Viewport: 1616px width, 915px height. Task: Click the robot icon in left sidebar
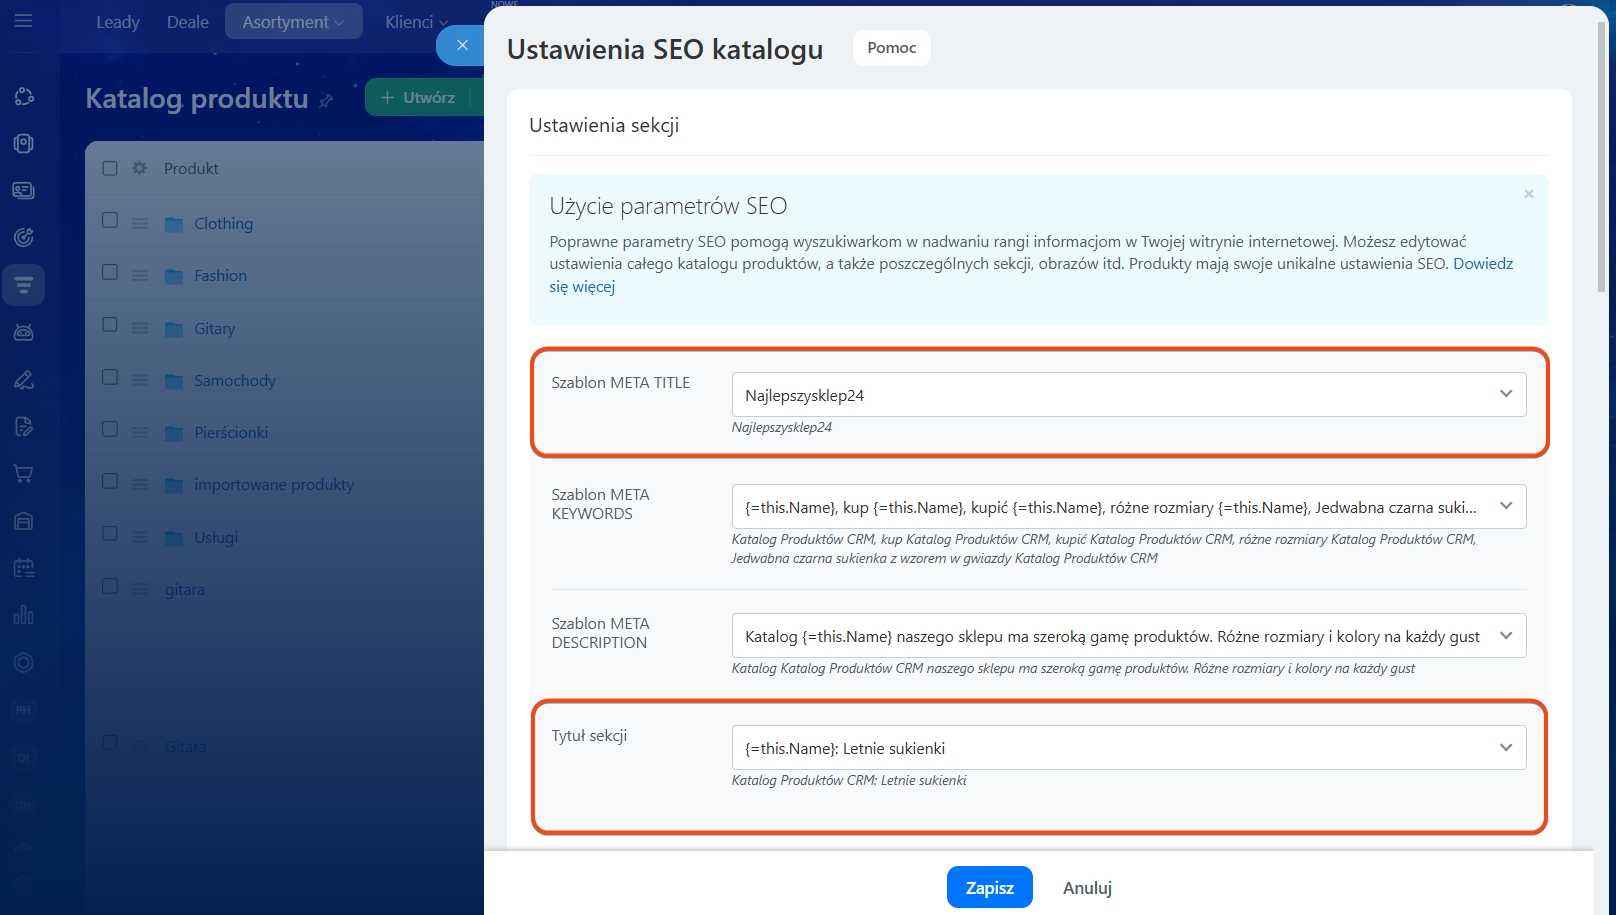[x=24, y=332]
